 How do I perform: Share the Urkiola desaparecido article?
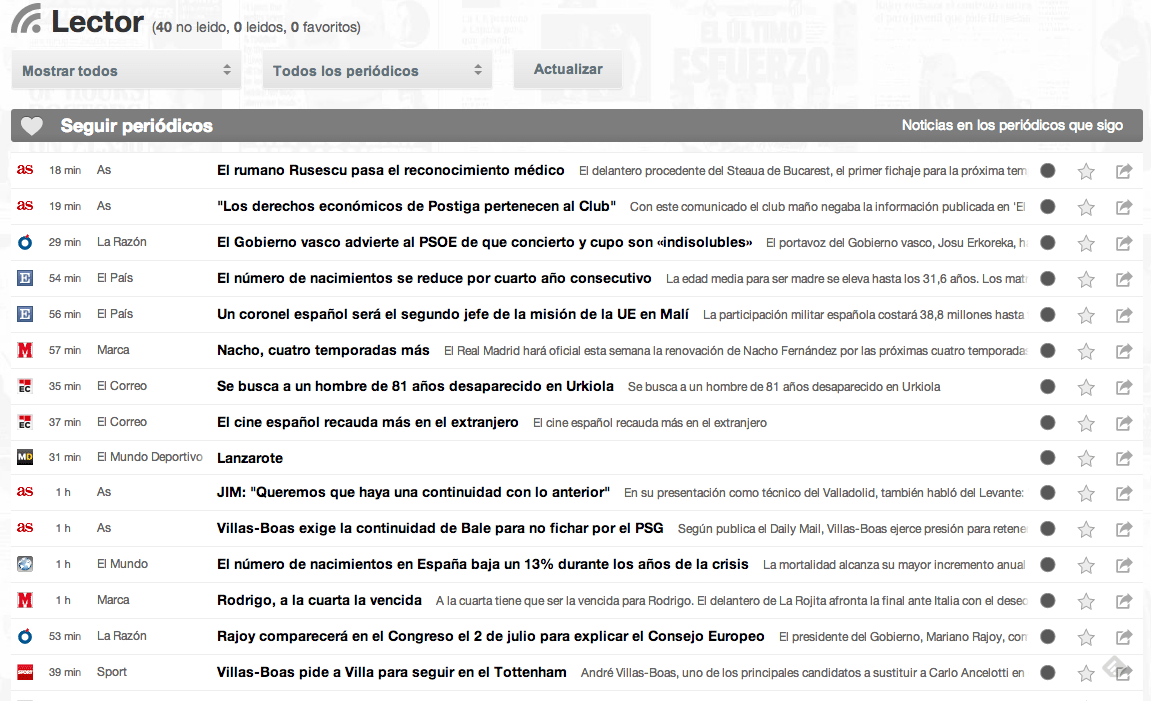coord(1124,387)
